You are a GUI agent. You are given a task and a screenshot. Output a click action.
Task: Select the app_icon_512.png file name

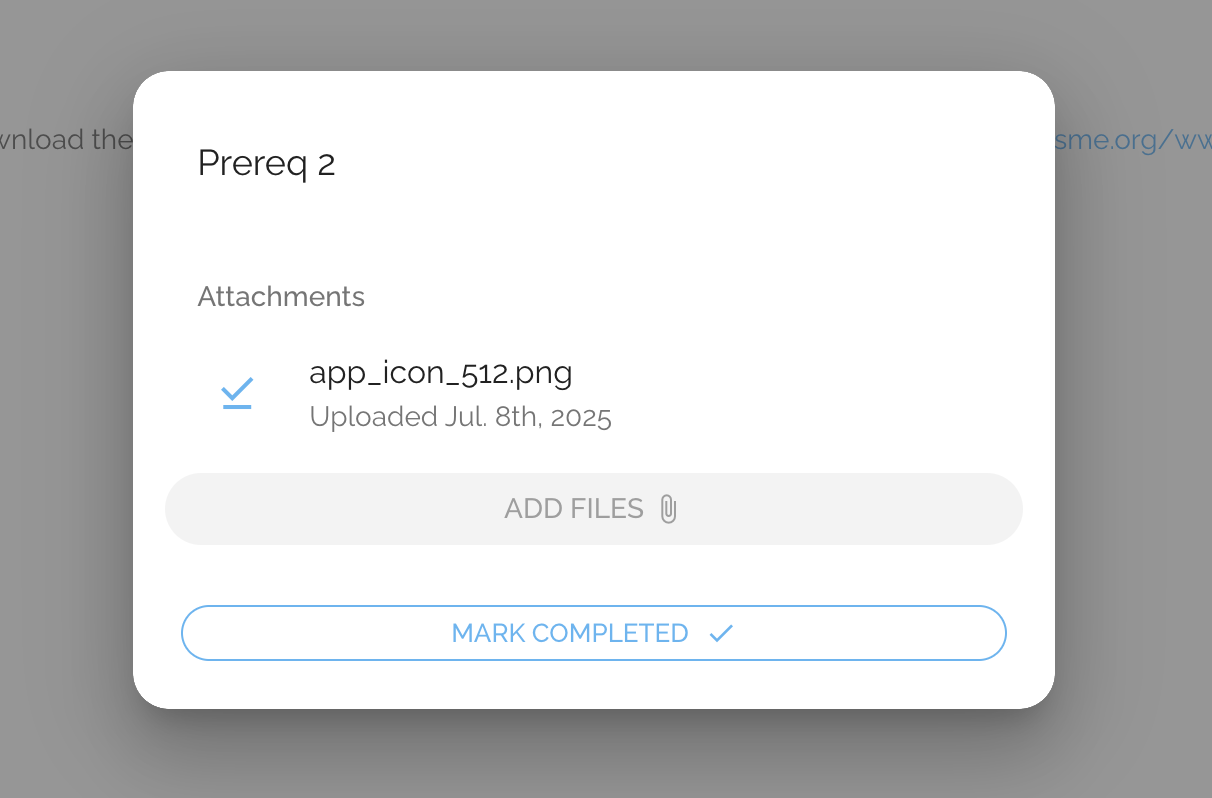tap(441, 372)
